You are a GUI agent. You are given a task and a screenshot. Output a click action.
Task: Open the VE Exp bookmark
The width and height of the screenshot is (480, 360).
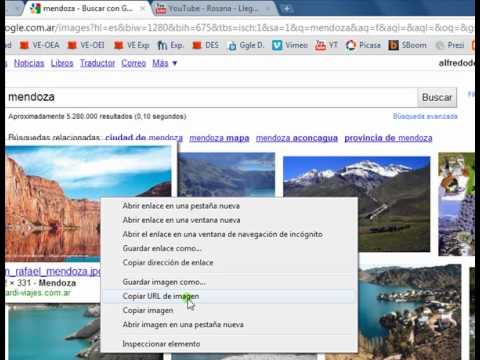pos(132,45)
